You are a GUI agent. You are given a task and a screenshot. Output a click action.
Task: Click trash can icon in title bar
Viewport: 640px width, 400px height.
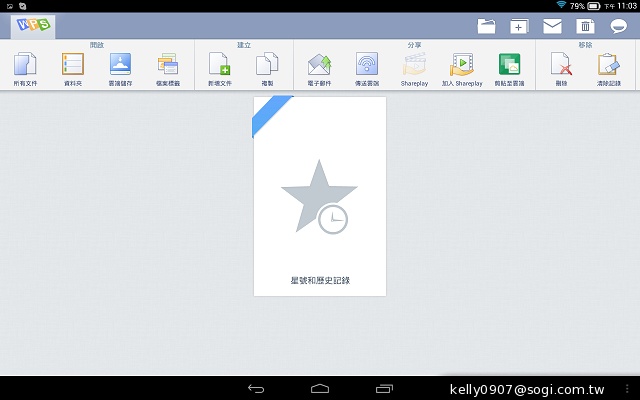point(585,27)
